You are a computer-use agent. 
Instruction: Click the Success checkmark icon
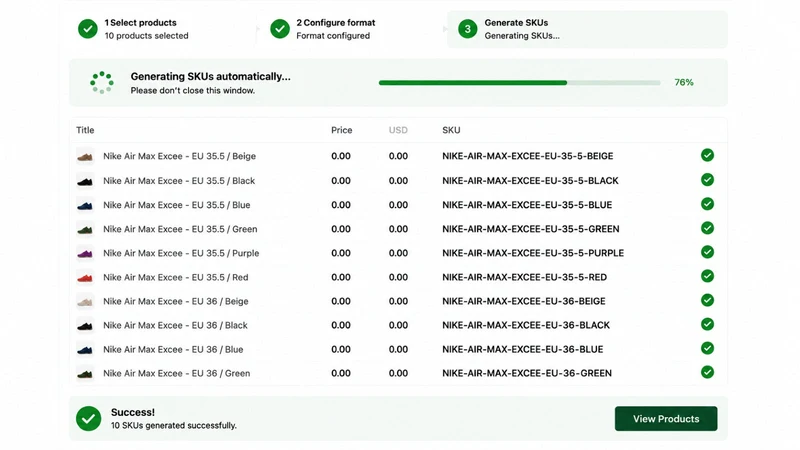(88, 418)
